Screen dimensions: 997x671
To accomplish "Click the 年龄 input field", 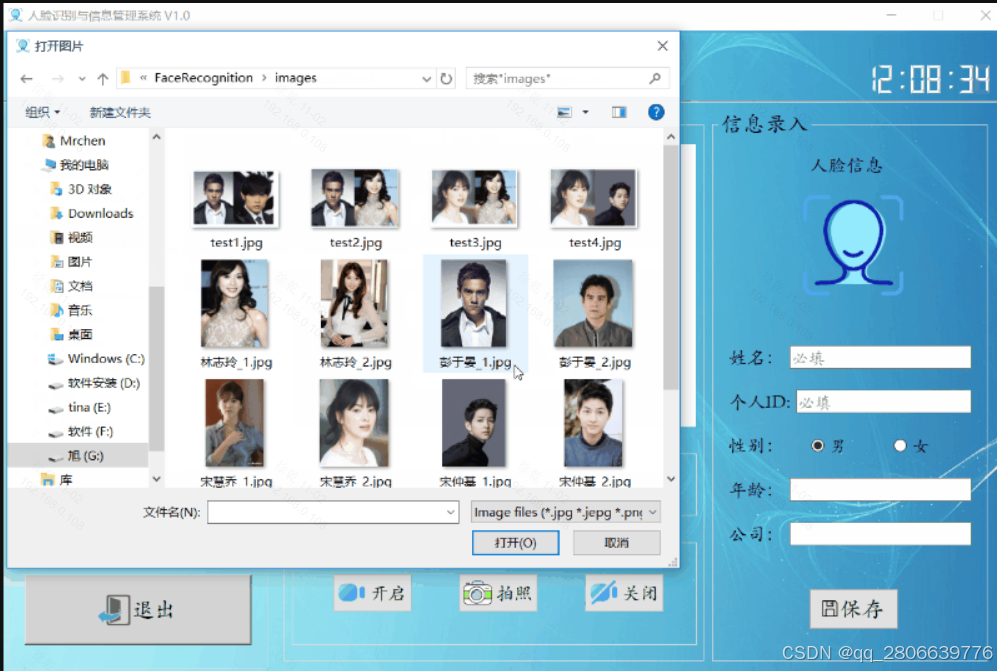I will tap(880, 490).
